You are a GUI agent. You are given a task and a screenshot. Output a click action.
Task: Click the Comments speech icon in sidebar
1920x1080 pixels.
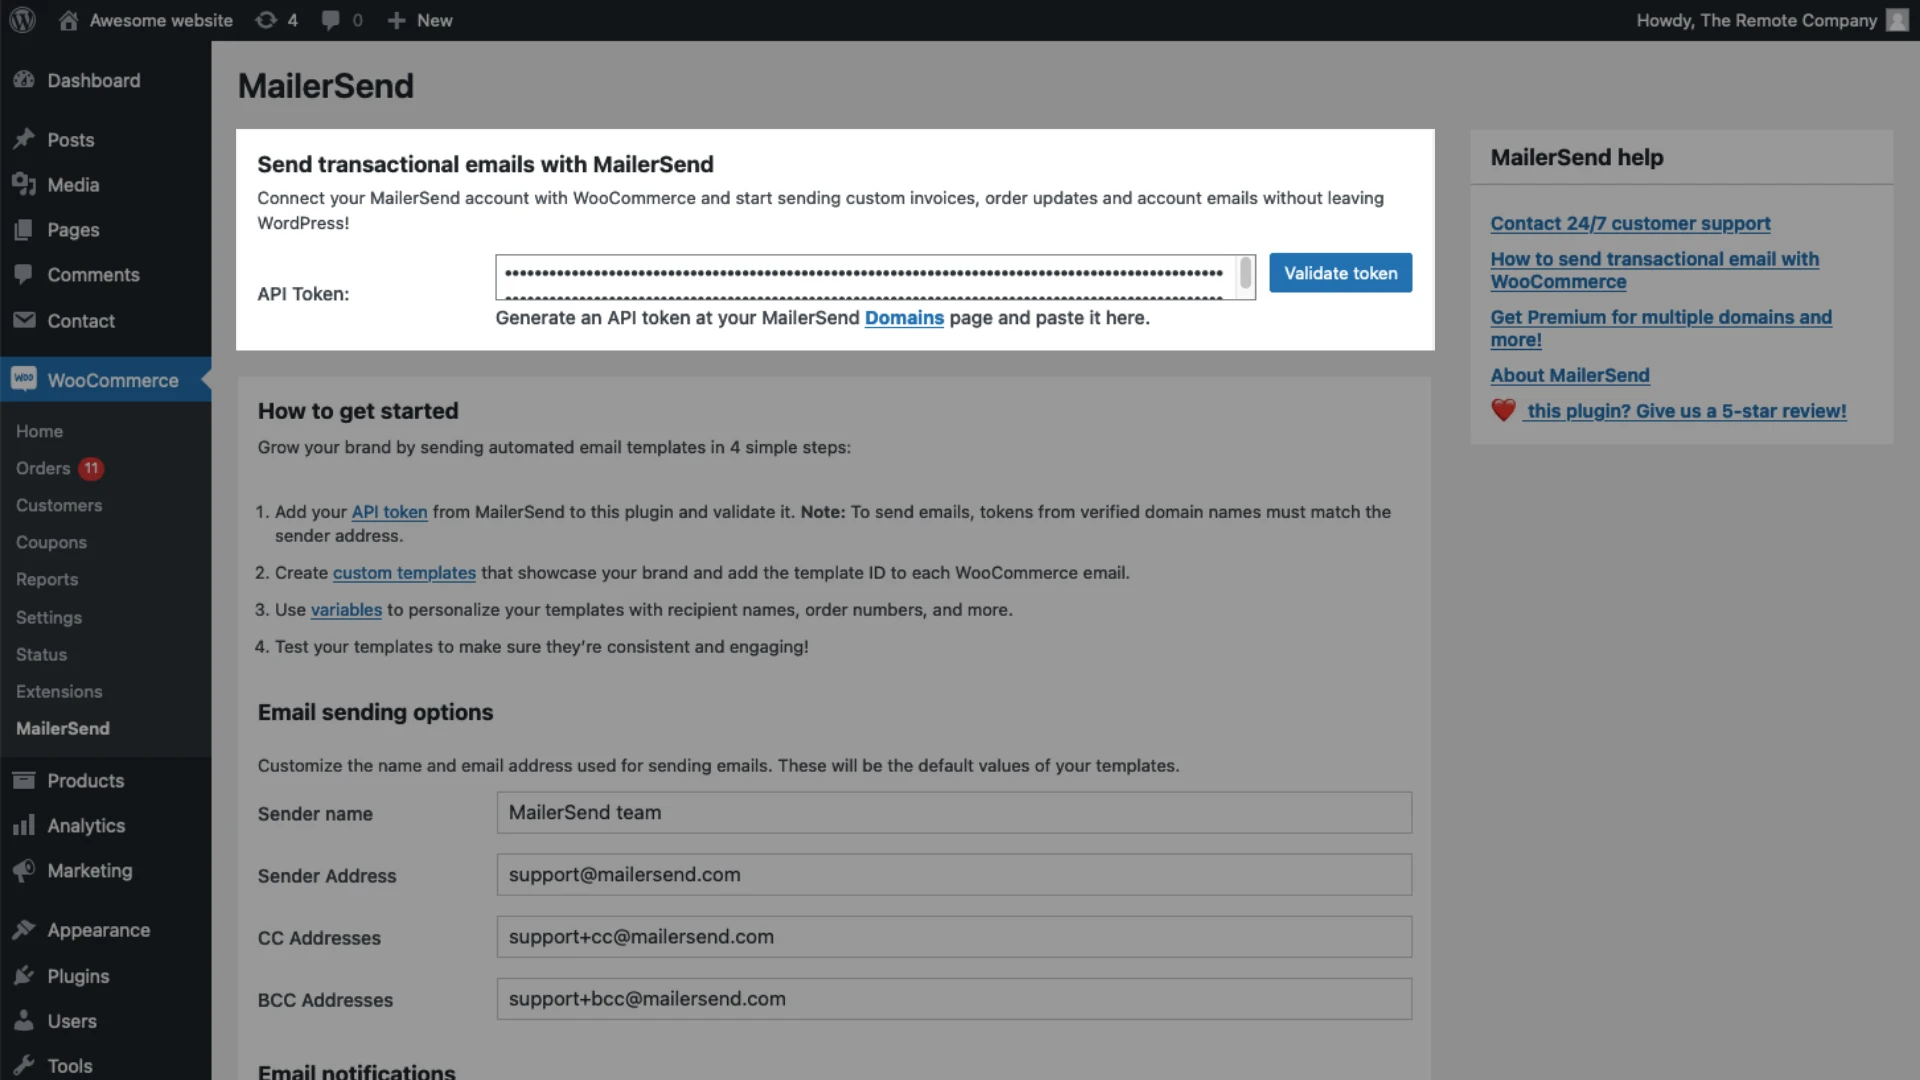[x=24, y=274]
